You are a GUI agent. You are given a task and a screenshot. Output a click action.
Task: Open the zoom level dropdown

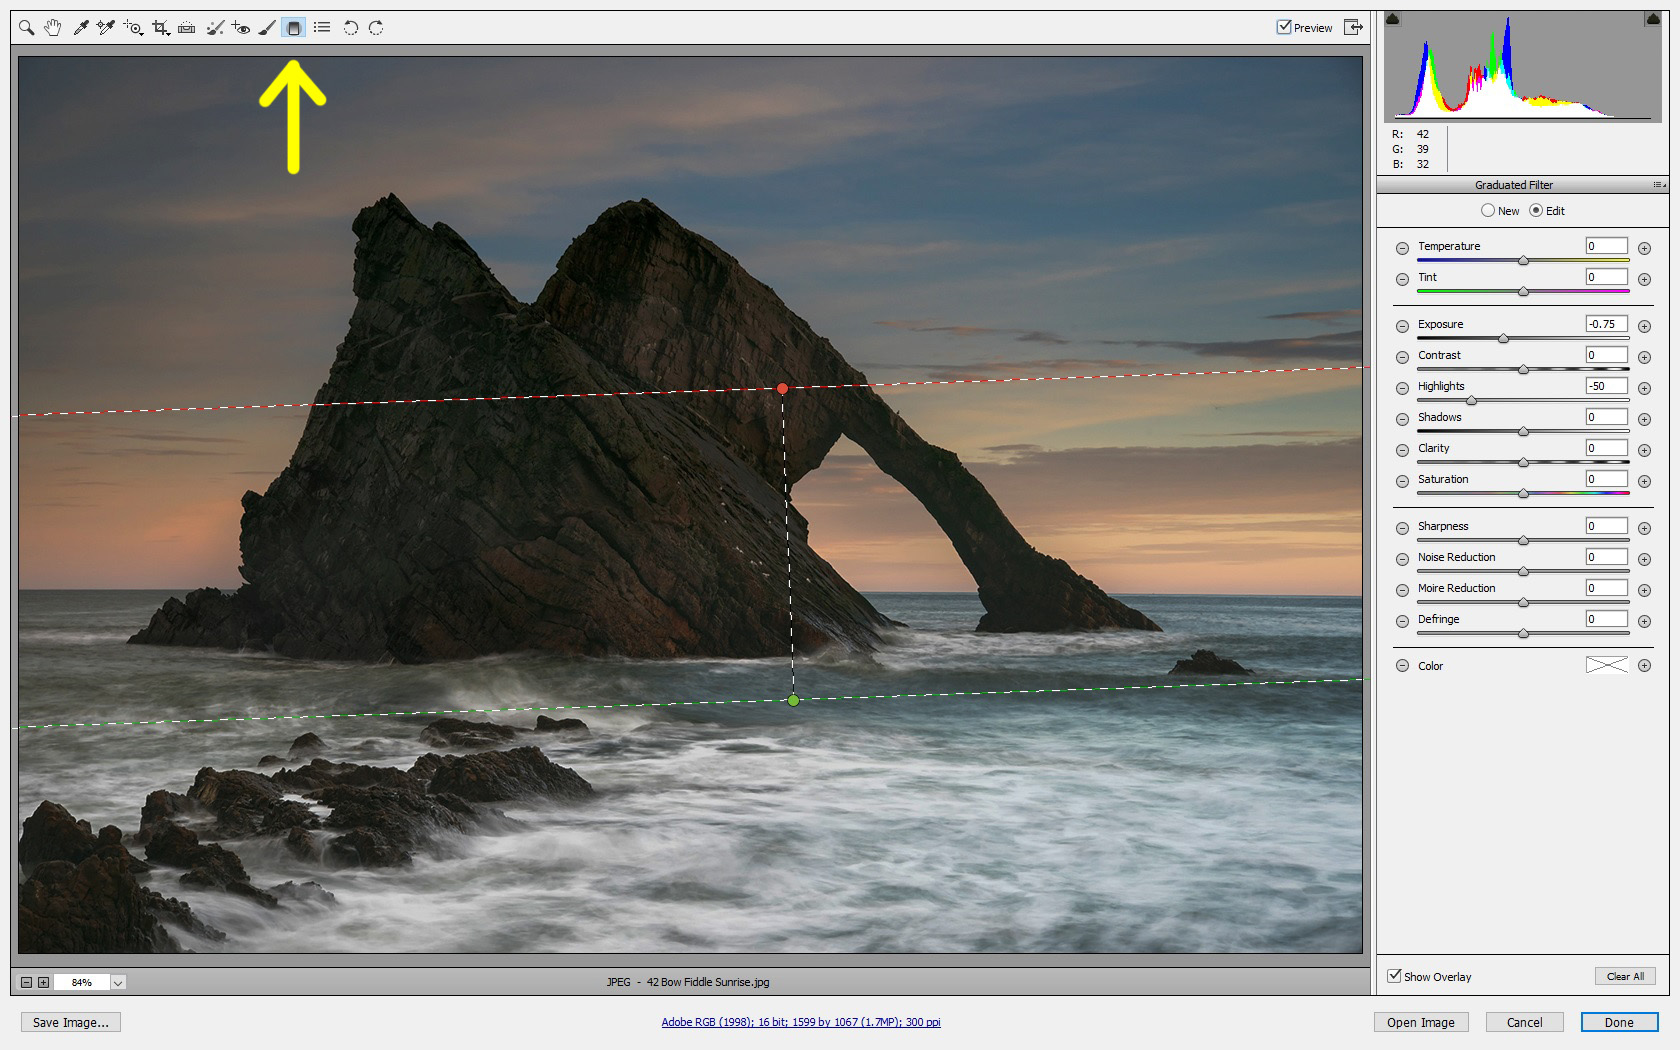tap(118, 983)
